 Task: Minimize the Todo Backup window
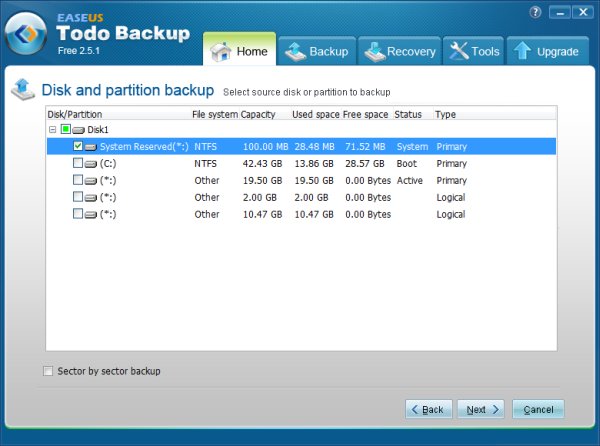coord(560,13)
